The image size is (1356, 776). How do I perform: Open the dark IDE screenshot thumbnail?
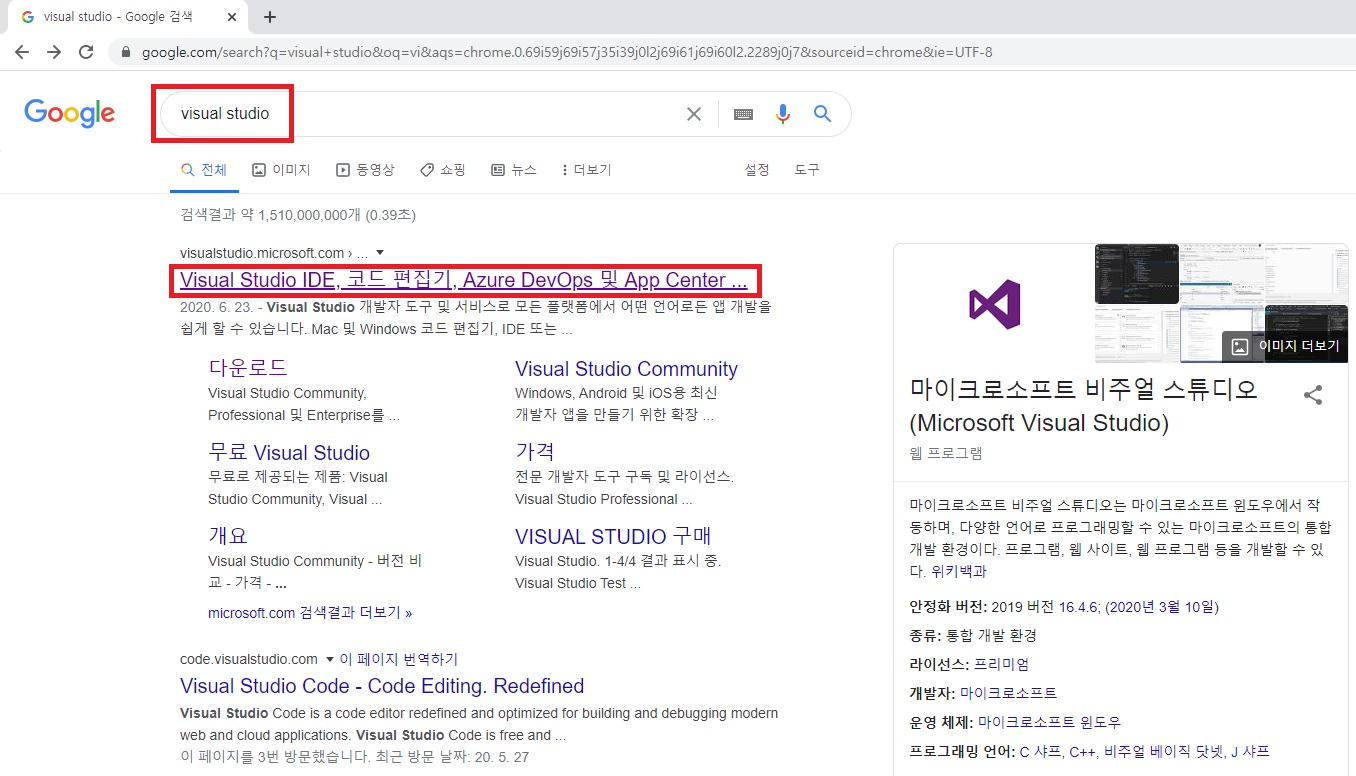(1137, 273)
